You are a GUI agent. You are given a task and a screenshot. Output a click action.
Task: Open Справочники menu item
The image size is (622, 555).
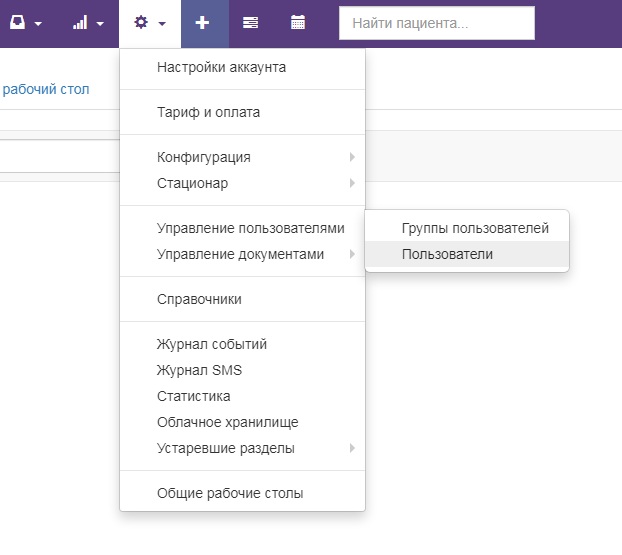point(242,299)
